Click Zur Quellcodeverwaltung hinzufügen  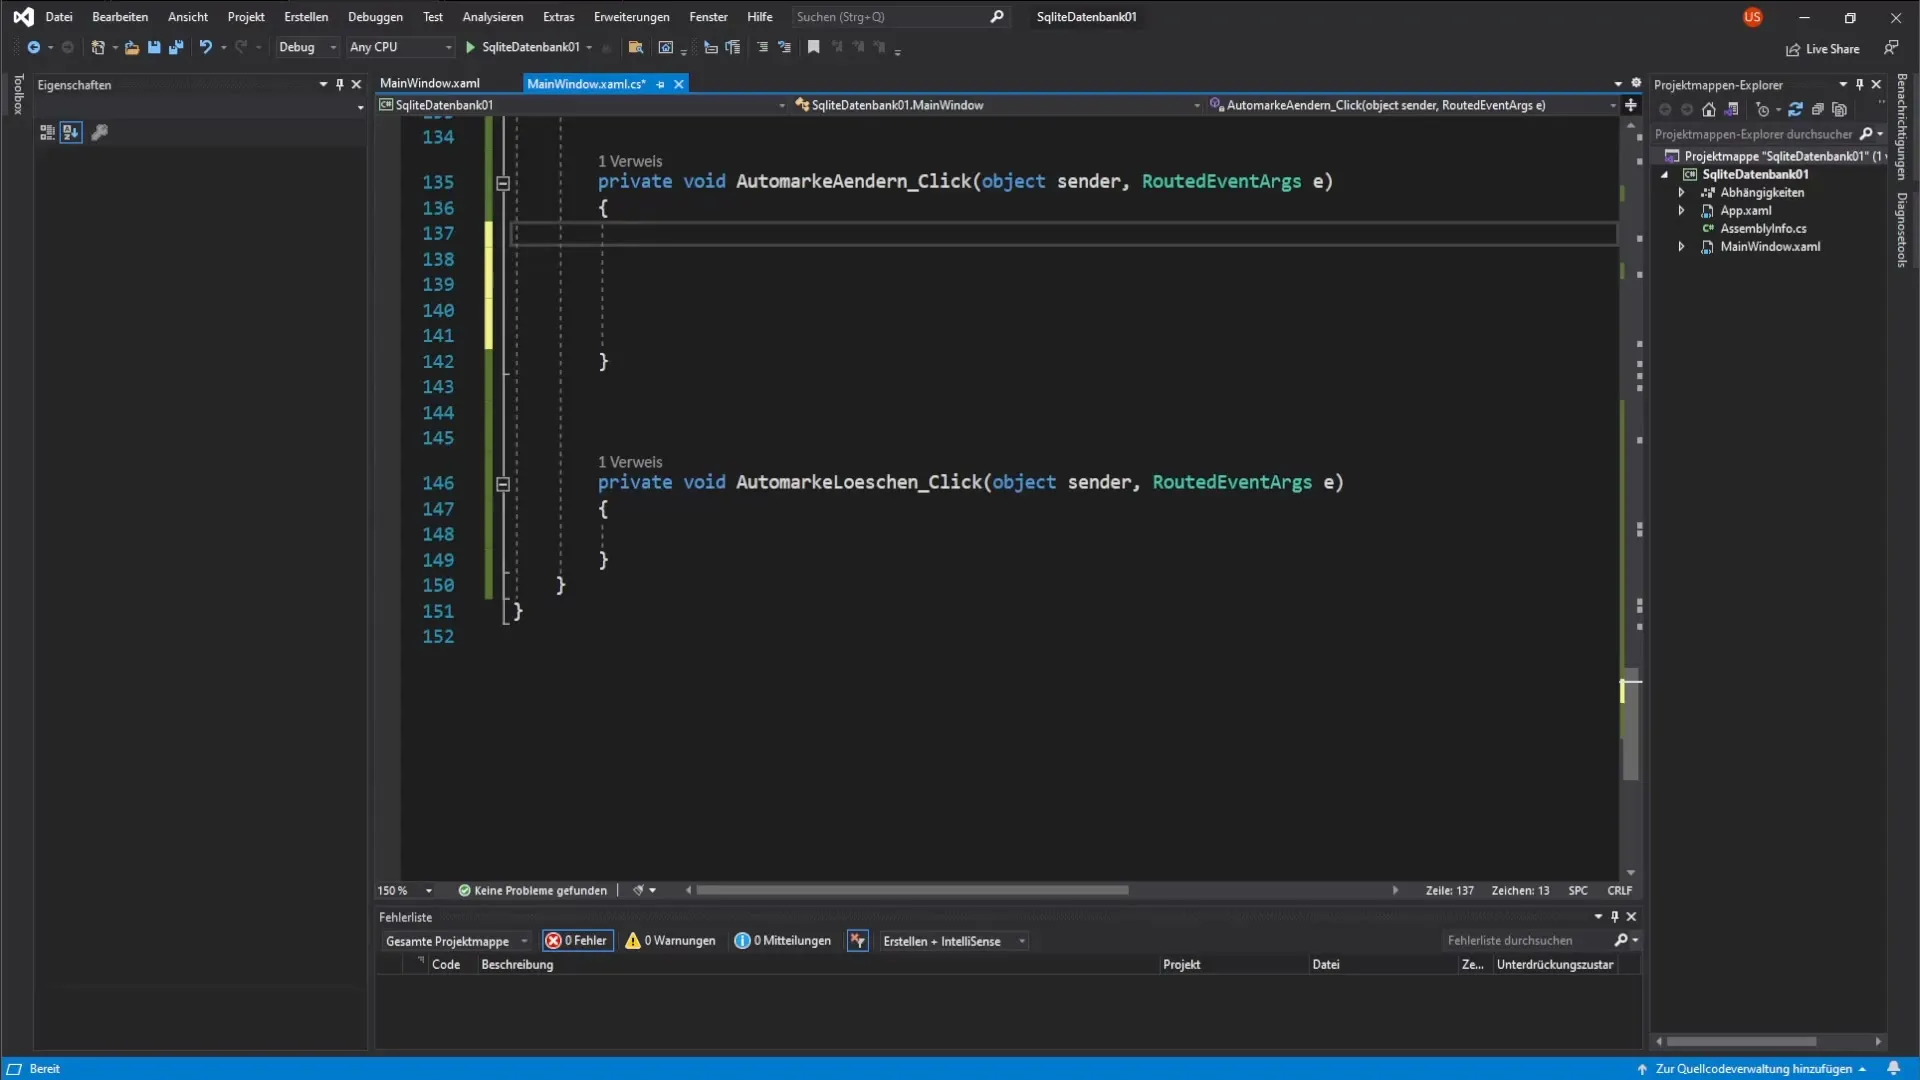click(x=1753, y=1068)
